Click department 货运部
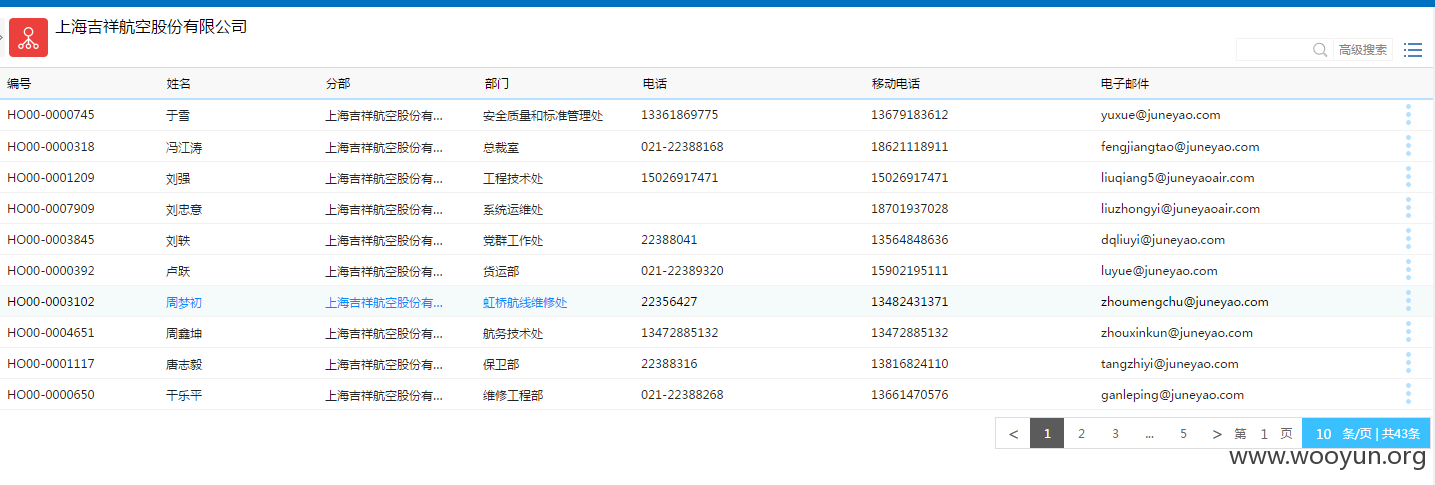1435x485 pixels. (x=501, y=271)
